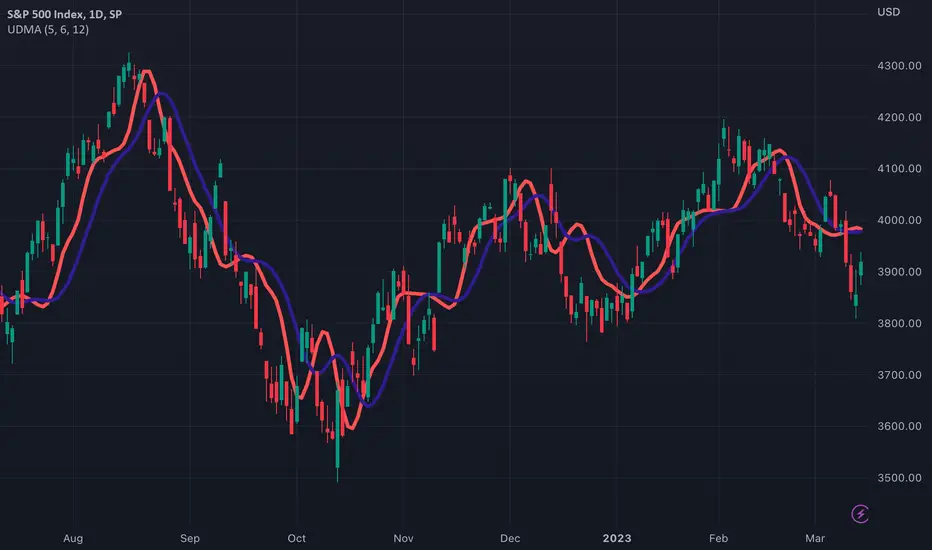Click the 3600.00 price axis label
The image size is (932, 550).
(x=899, y=426)
